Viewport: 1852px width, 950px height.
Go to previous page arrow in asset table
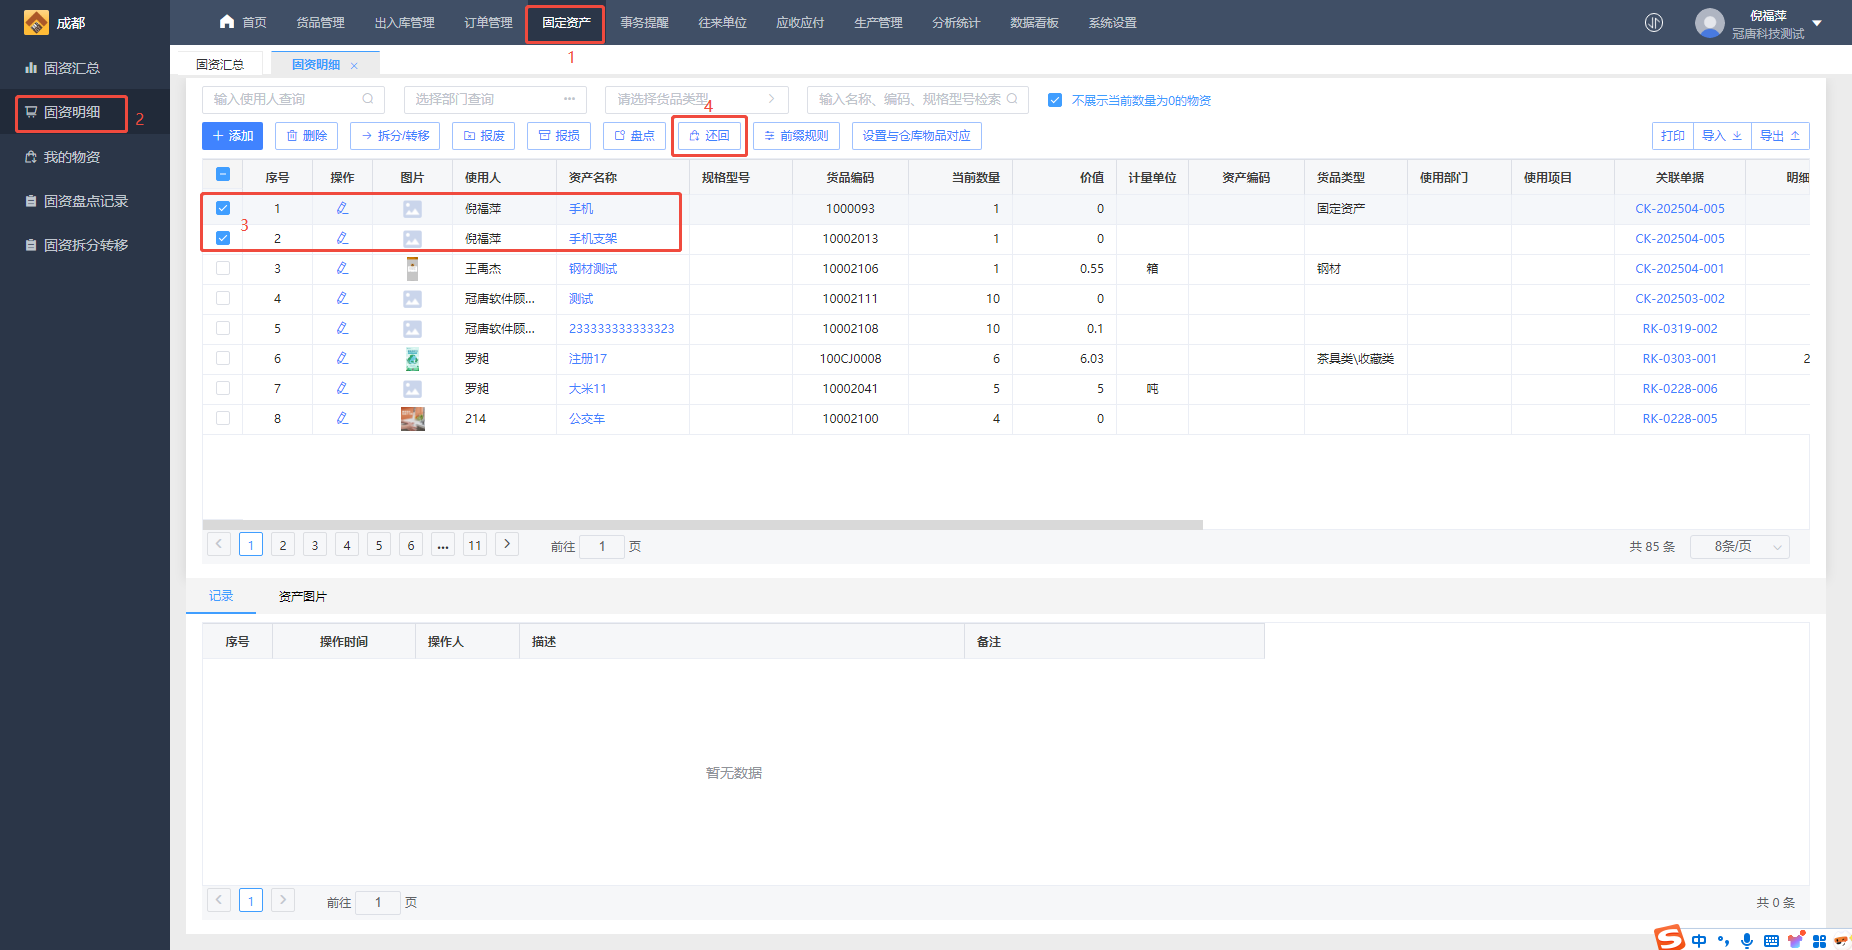[x=219, y=544]
